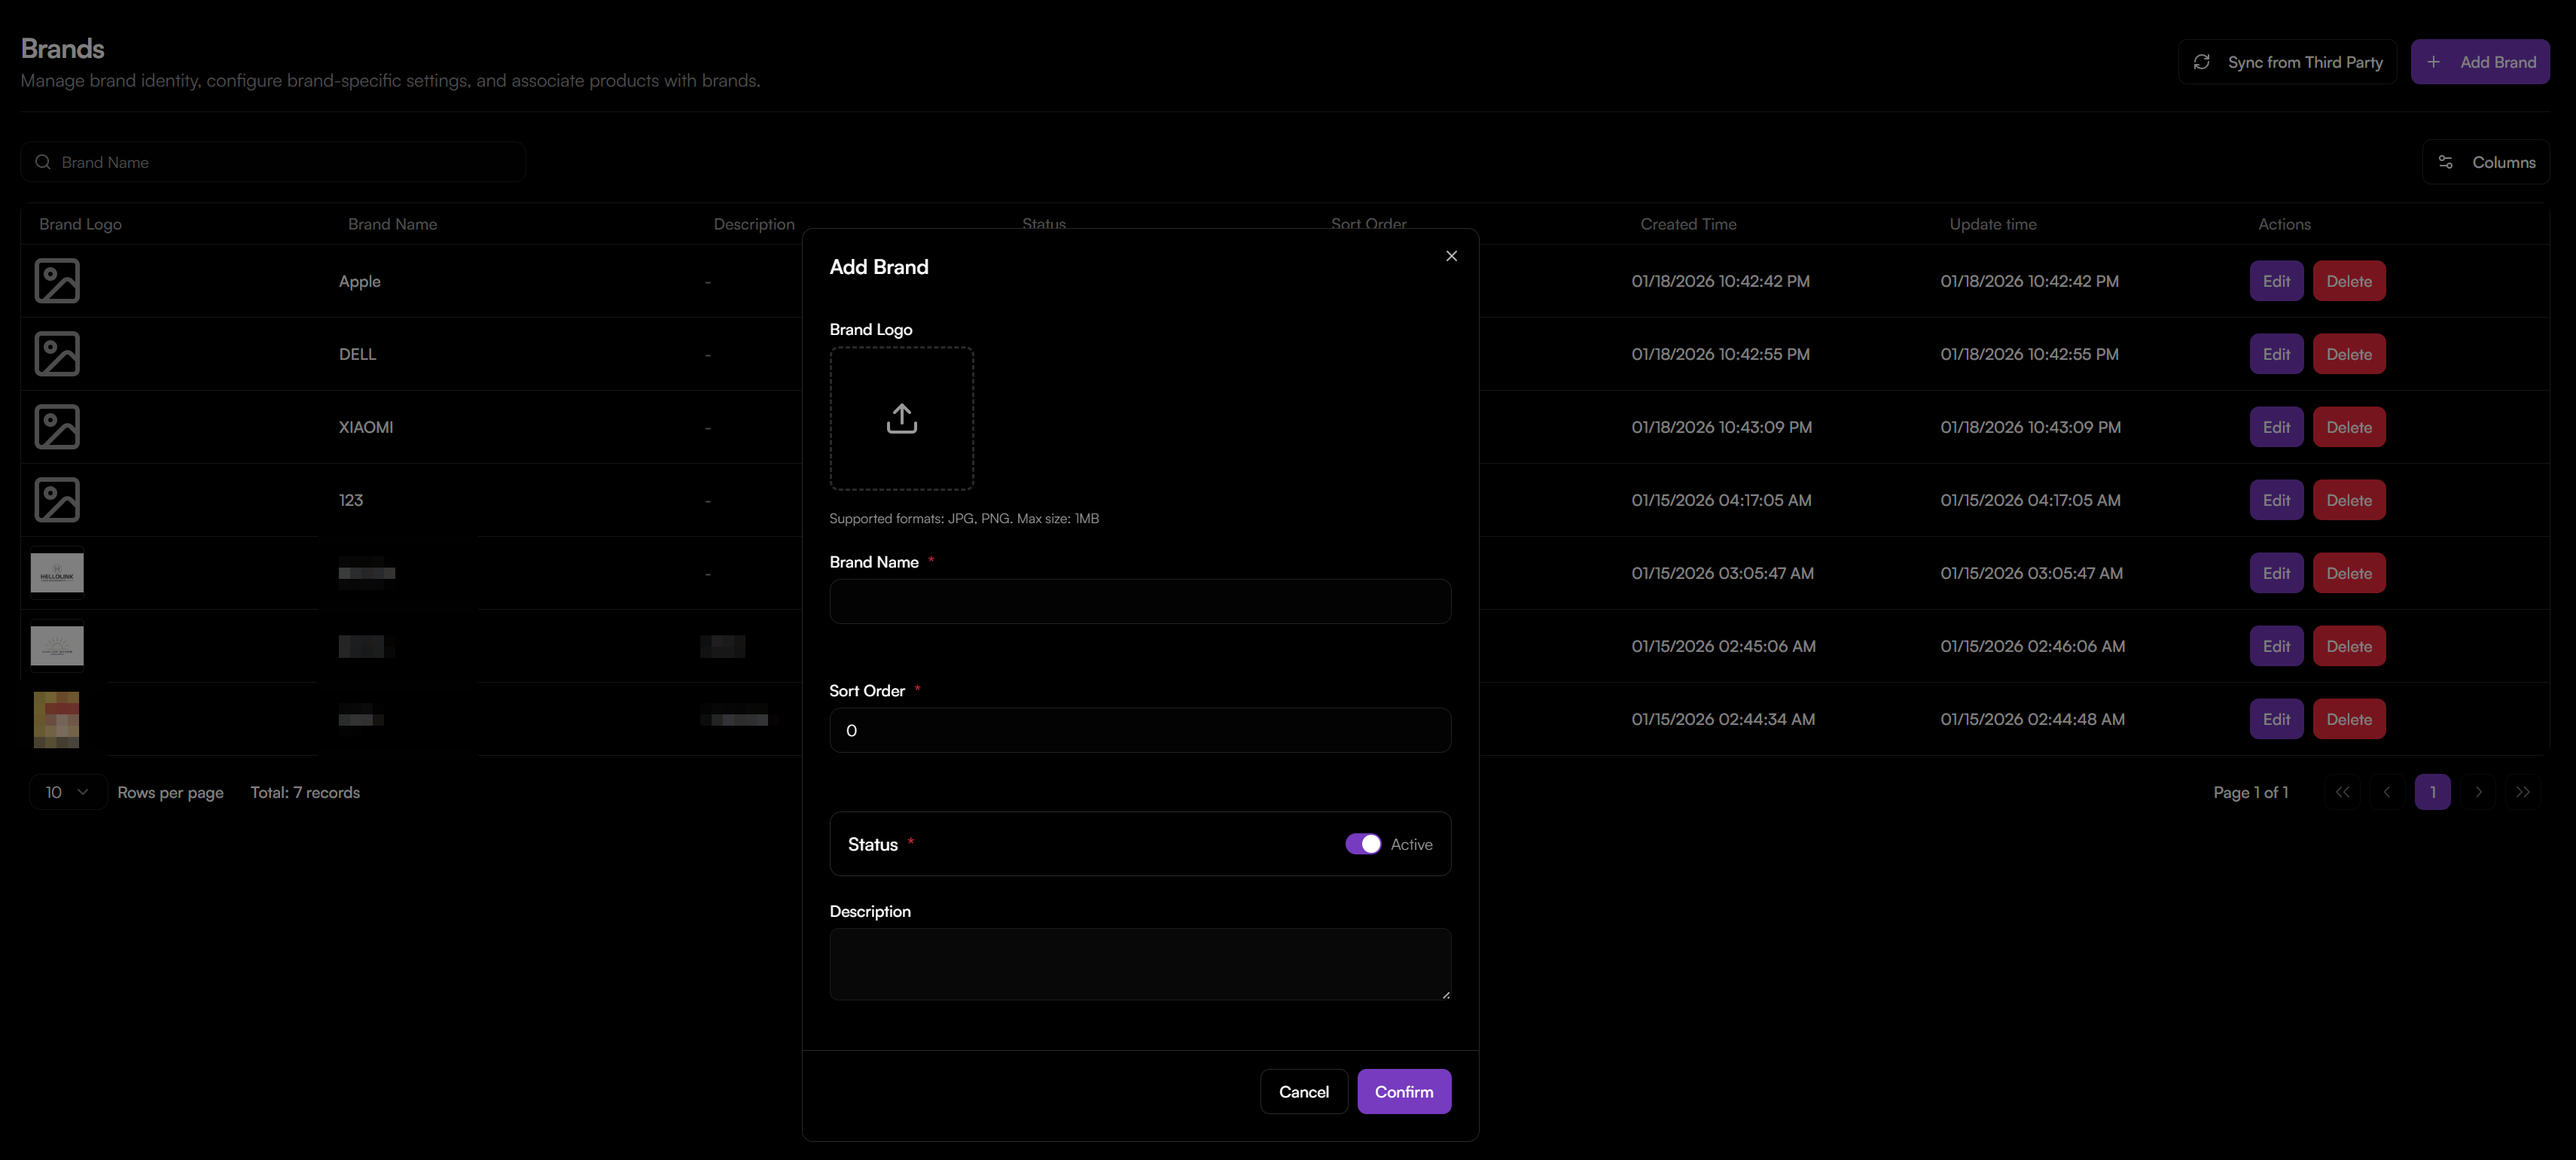Viewport: 2576px width, 1160px height.
Task: Toggle the Active status switch off
Action: point(1362,844)
